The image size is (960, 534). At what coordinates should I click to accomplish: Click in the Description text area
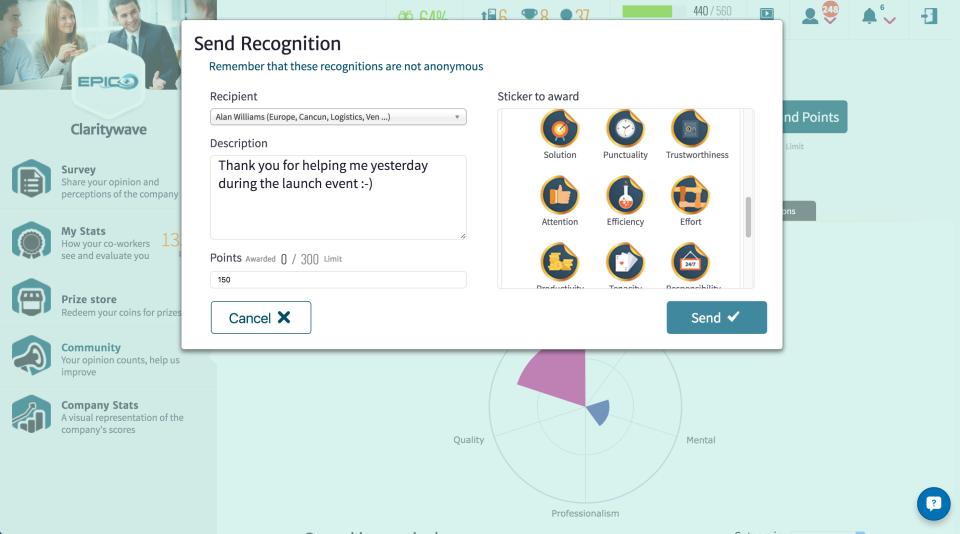pyautogui.click(x=338, y=197)
